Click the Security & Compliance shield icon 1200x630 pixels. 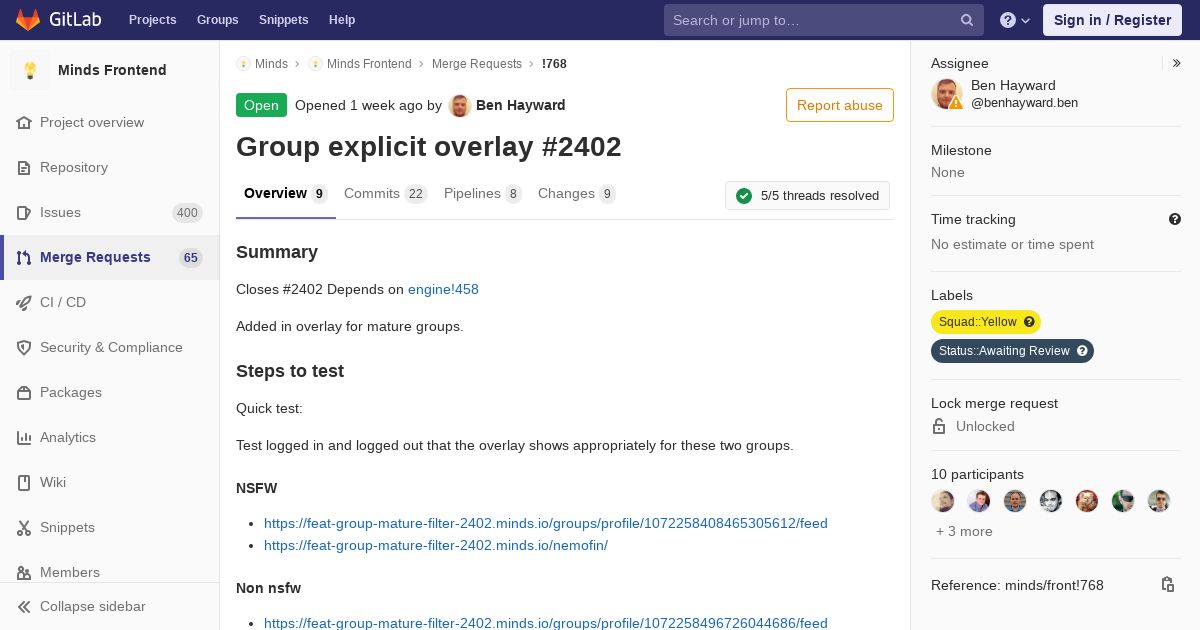(24, 348)
